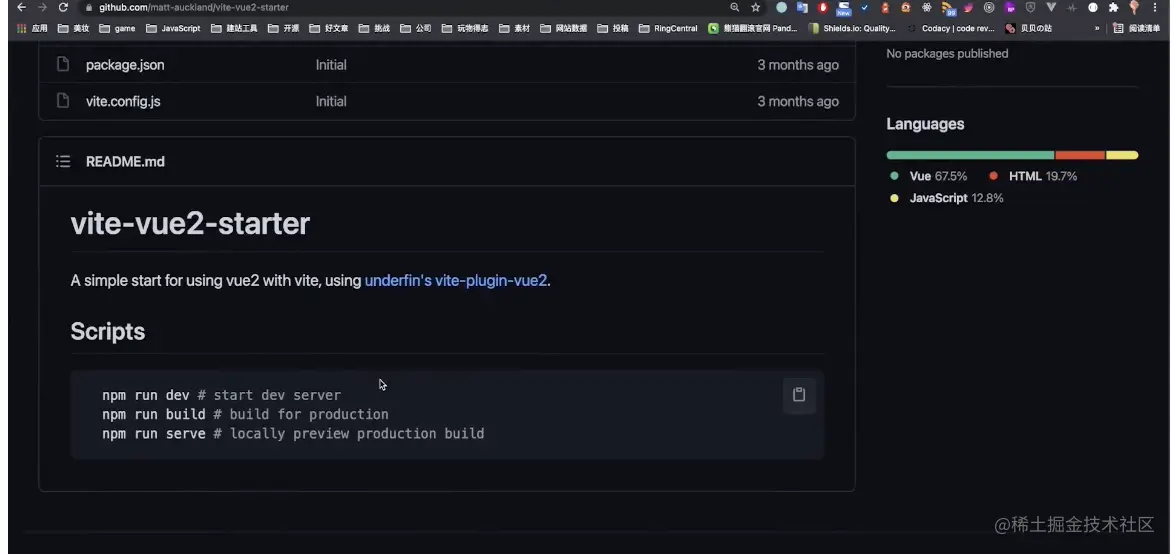Click the Vue DevTools extension icon
Image resolution: width=1174 pixels, height=554 pixels.
(1051, 7)
